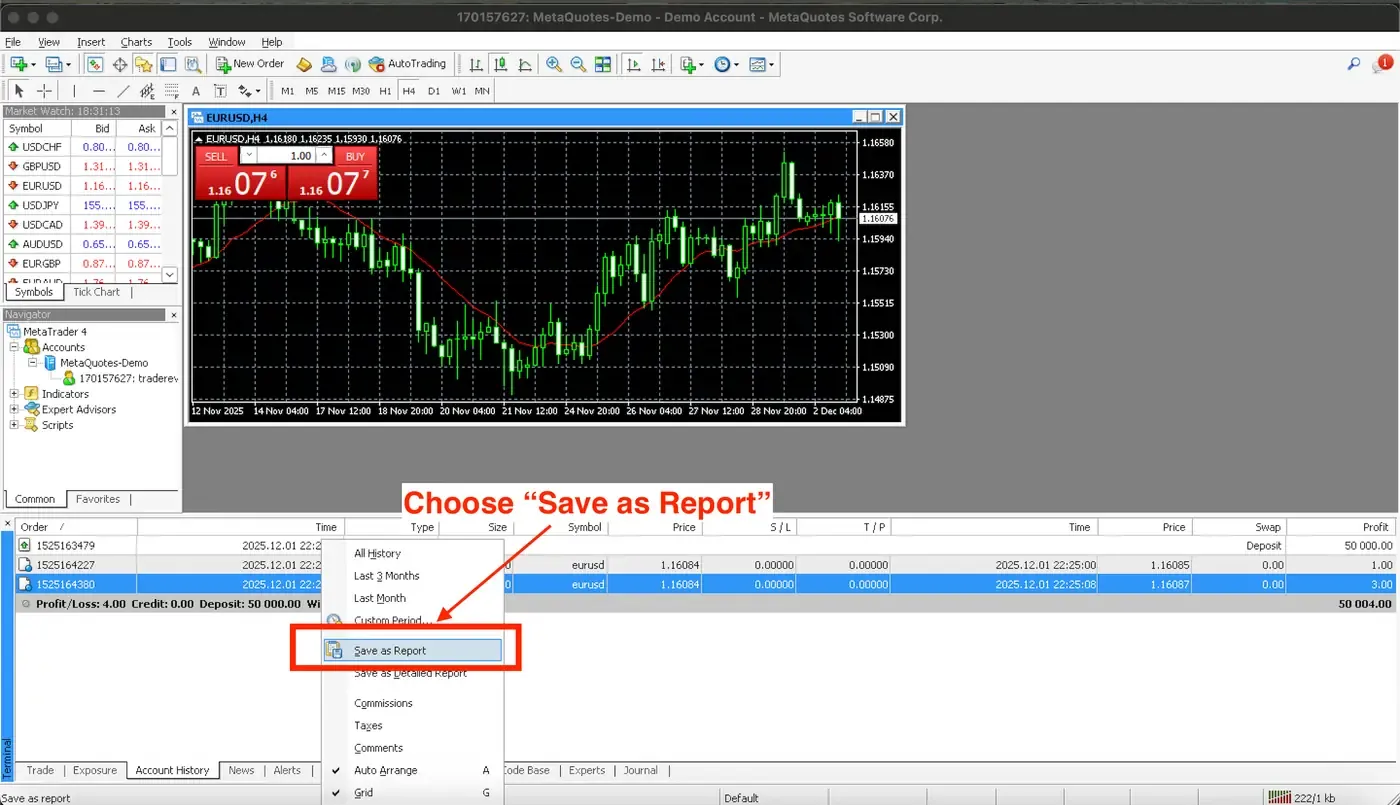Viewport: 1400px width, 805px height.
Task: Select the line chart icon
Action: [525, 64]
